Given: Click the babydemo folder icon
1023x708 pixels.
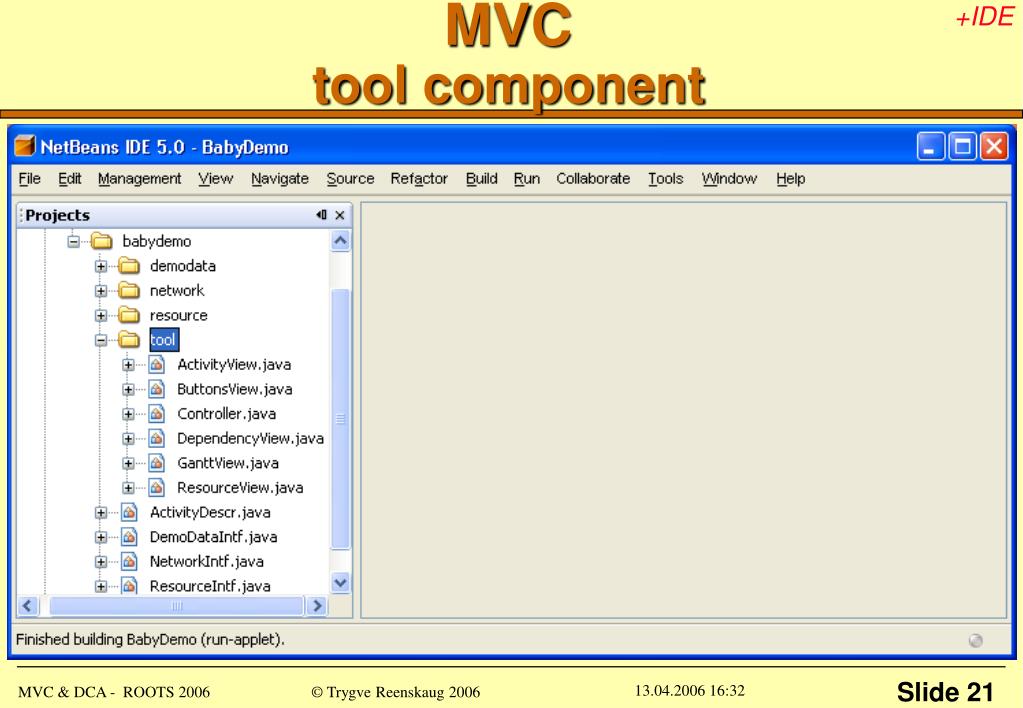Looking at the screenshot, I should (x=102, y=241).
